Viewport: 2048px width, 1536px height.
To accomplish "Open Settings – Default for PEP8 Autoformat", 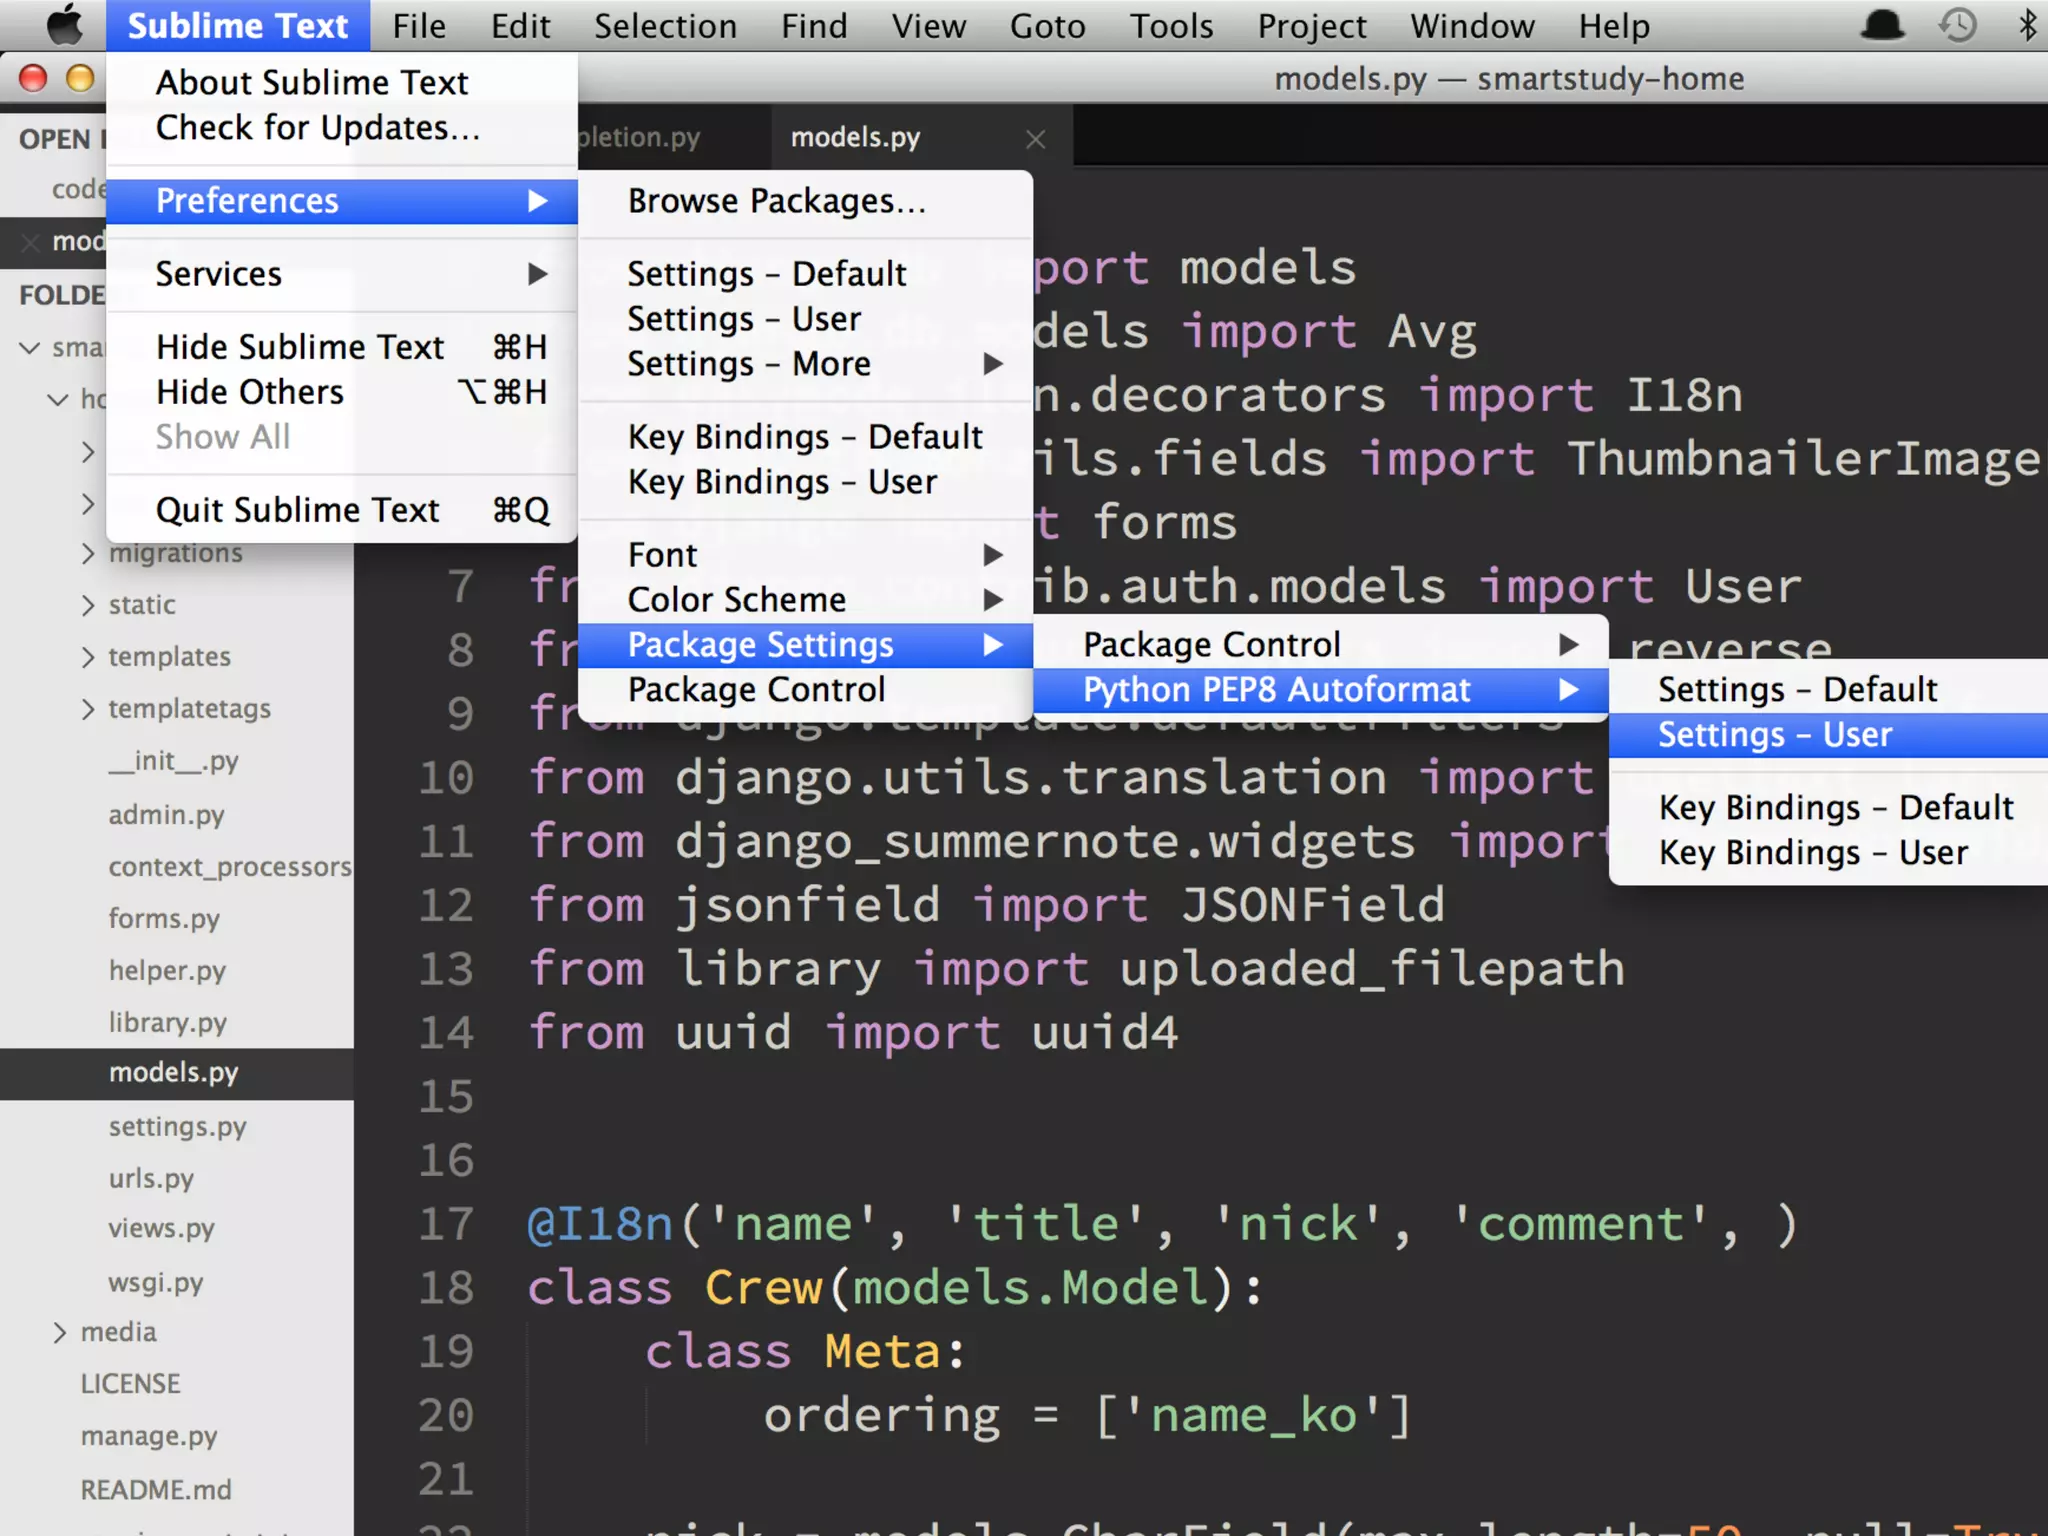I will 1829,690.
